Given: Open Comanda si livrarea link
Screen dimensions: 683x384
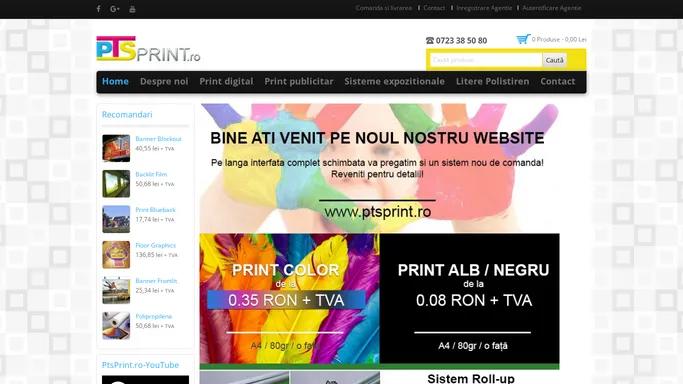Looking at the screenshot, I should click(x=383, y=8).
